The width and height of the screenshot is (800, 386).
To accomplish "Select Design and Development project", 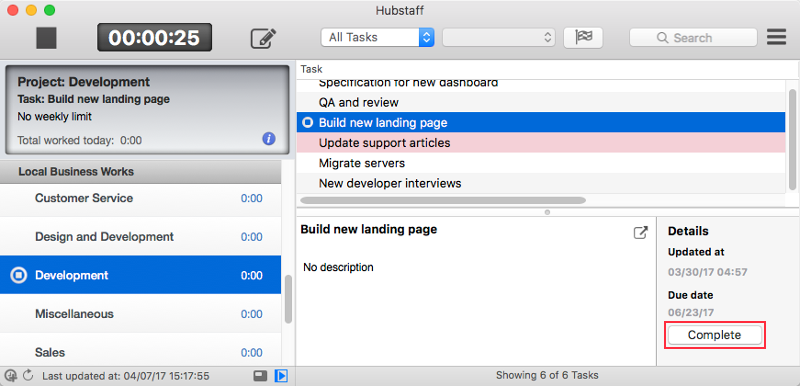I will [x=140, y=237].
